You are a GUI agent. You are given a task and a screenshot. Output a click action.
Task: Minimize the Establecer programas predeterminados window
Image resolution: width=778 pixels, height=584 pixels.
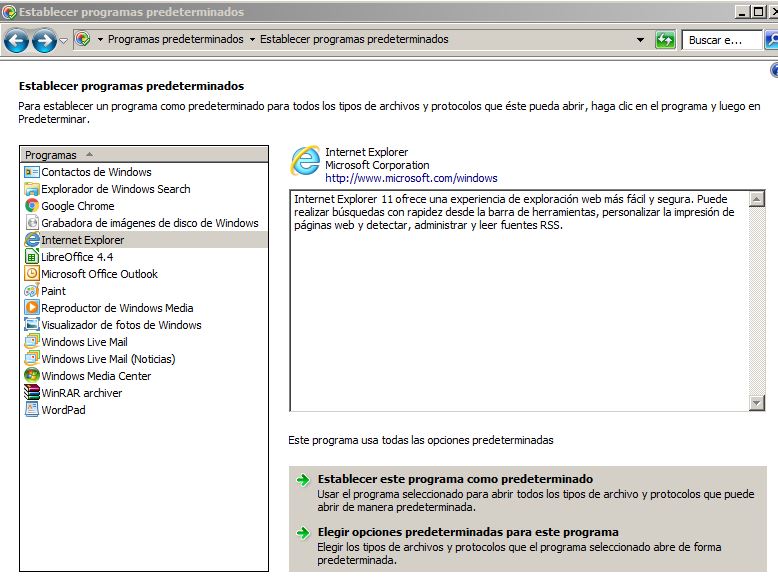pyautogui.click(x=742, y=11)
